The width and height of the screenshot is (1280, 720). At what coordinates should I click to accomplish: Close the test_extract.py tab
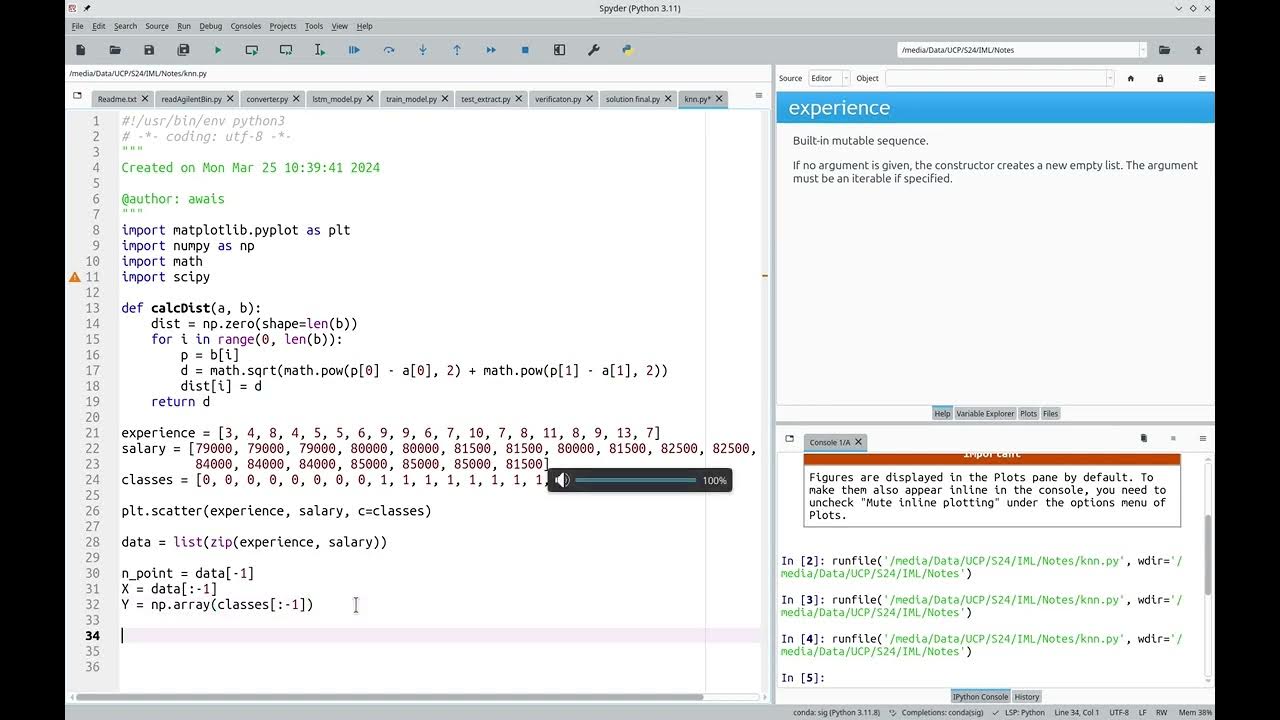(520, 99)
